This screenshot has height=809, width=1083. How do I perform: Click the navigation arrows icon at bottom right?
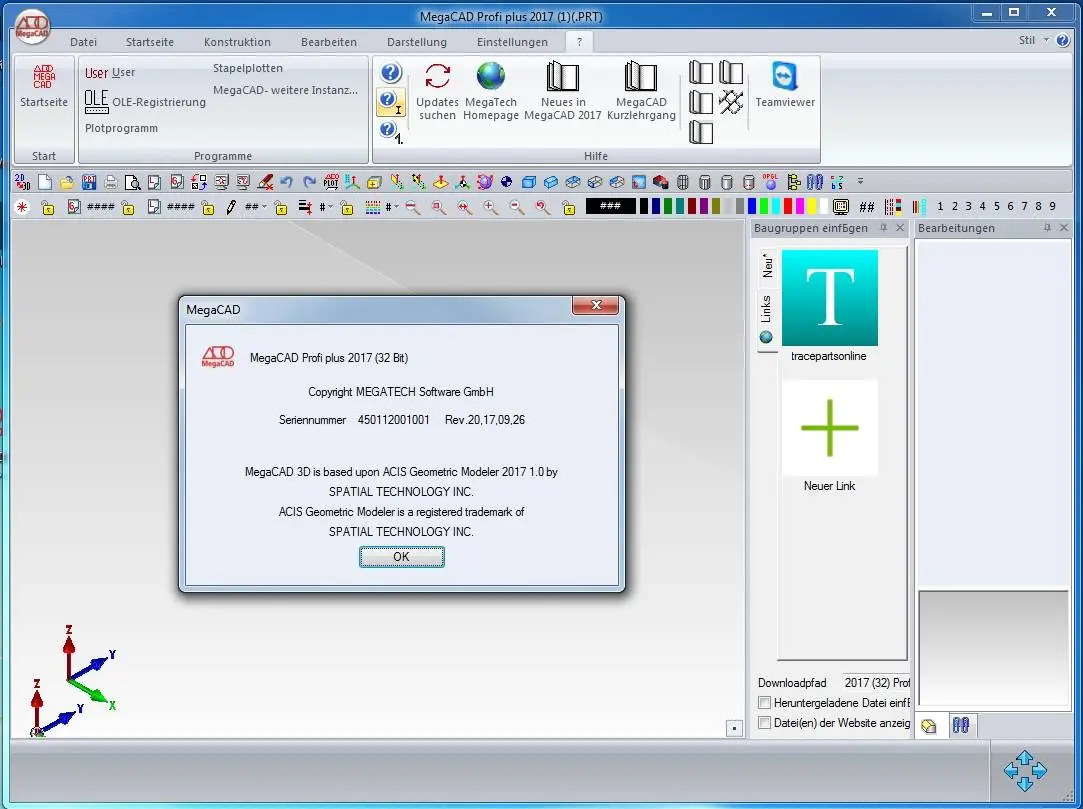click(x=1025, y=770)
